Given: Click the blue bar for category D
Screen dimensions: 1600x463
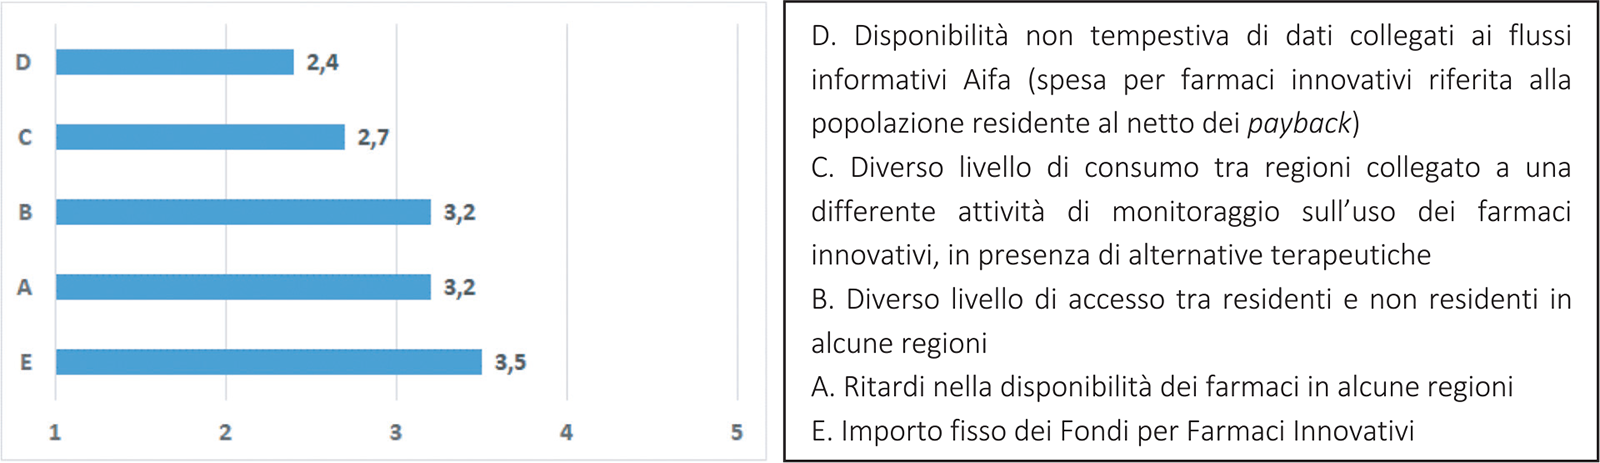Looking at the screenshot, I should 175,62.
